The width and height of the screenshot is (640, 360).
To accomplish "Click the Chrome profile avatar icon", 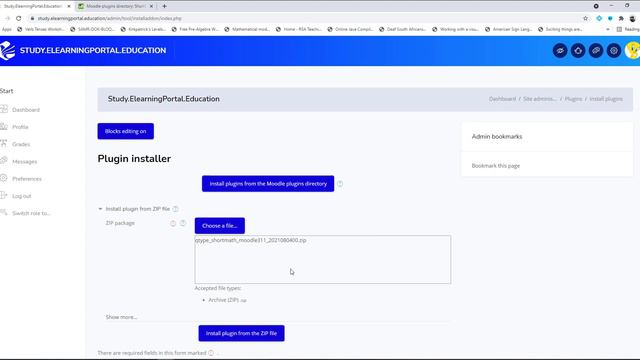I will tap(632, 18).
